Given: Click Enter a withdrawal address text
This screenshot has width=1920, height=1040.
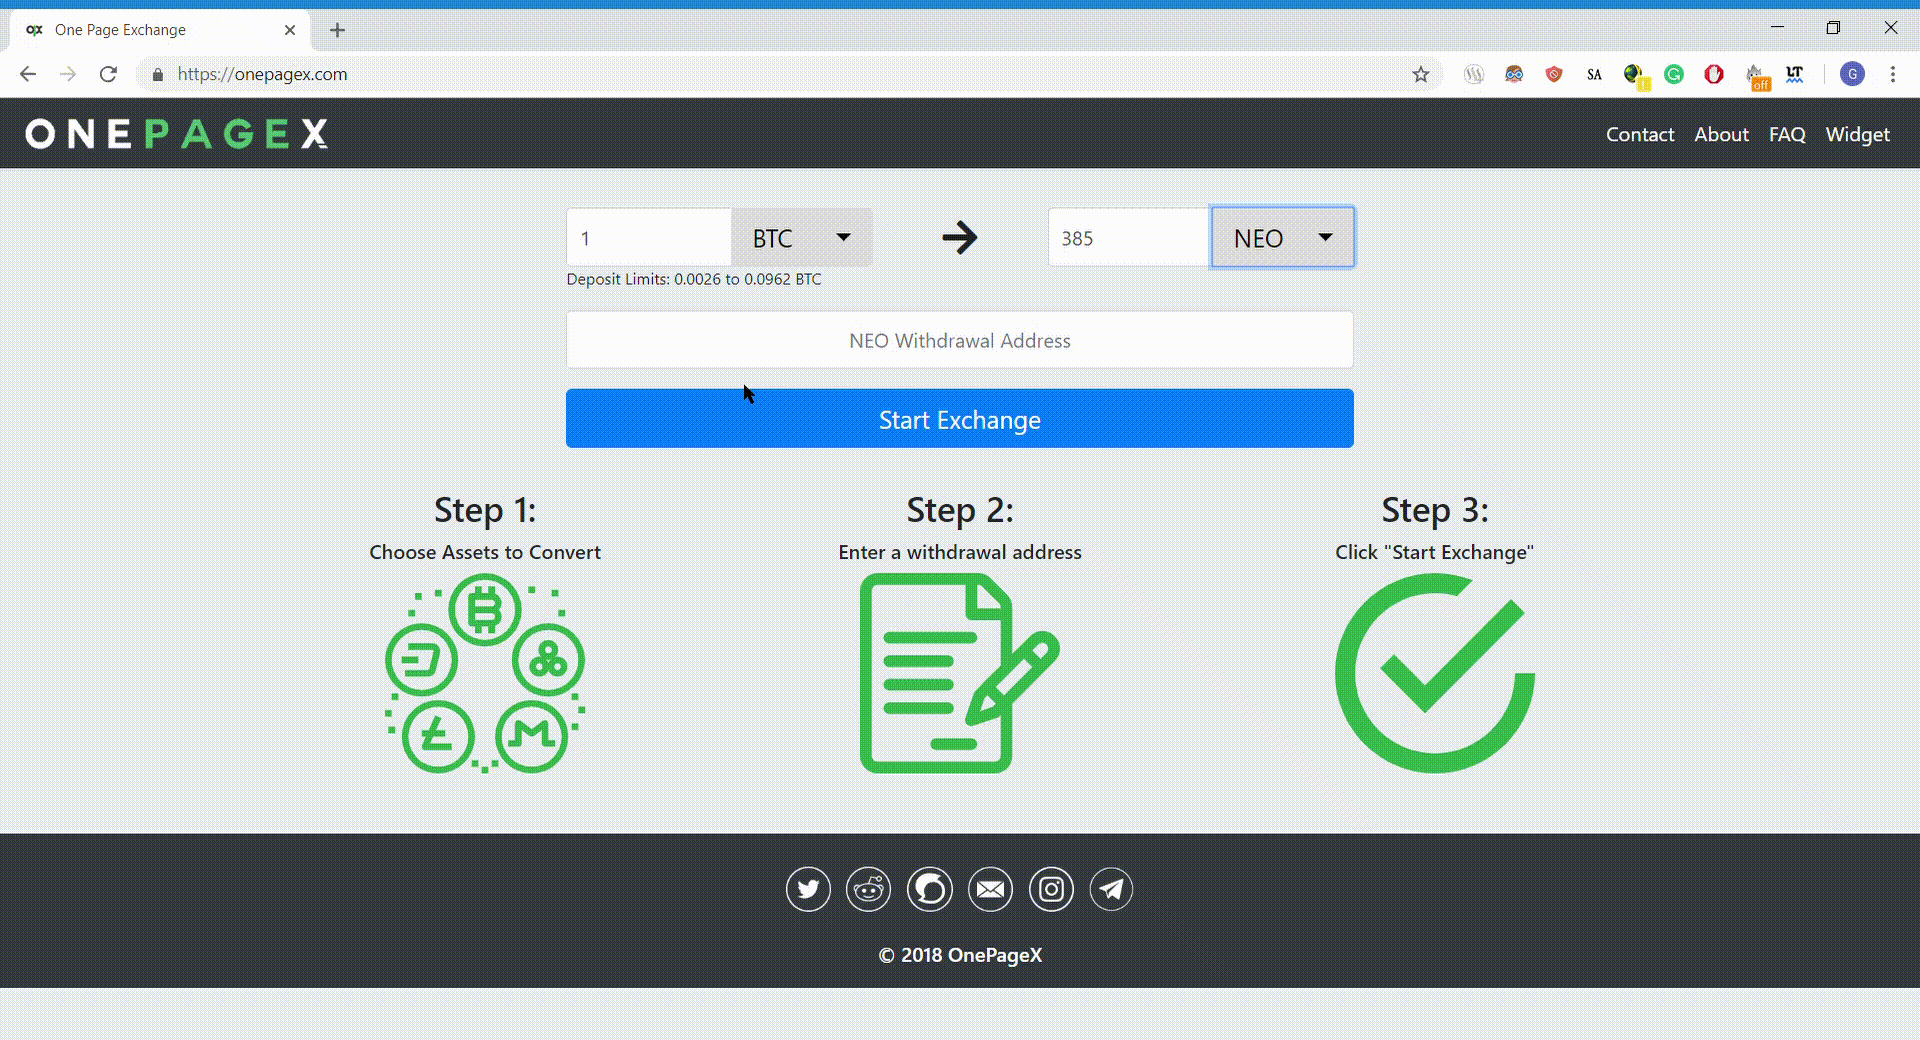Looking at the screenshot, I should pyautogui.click(x=960, y=552).
